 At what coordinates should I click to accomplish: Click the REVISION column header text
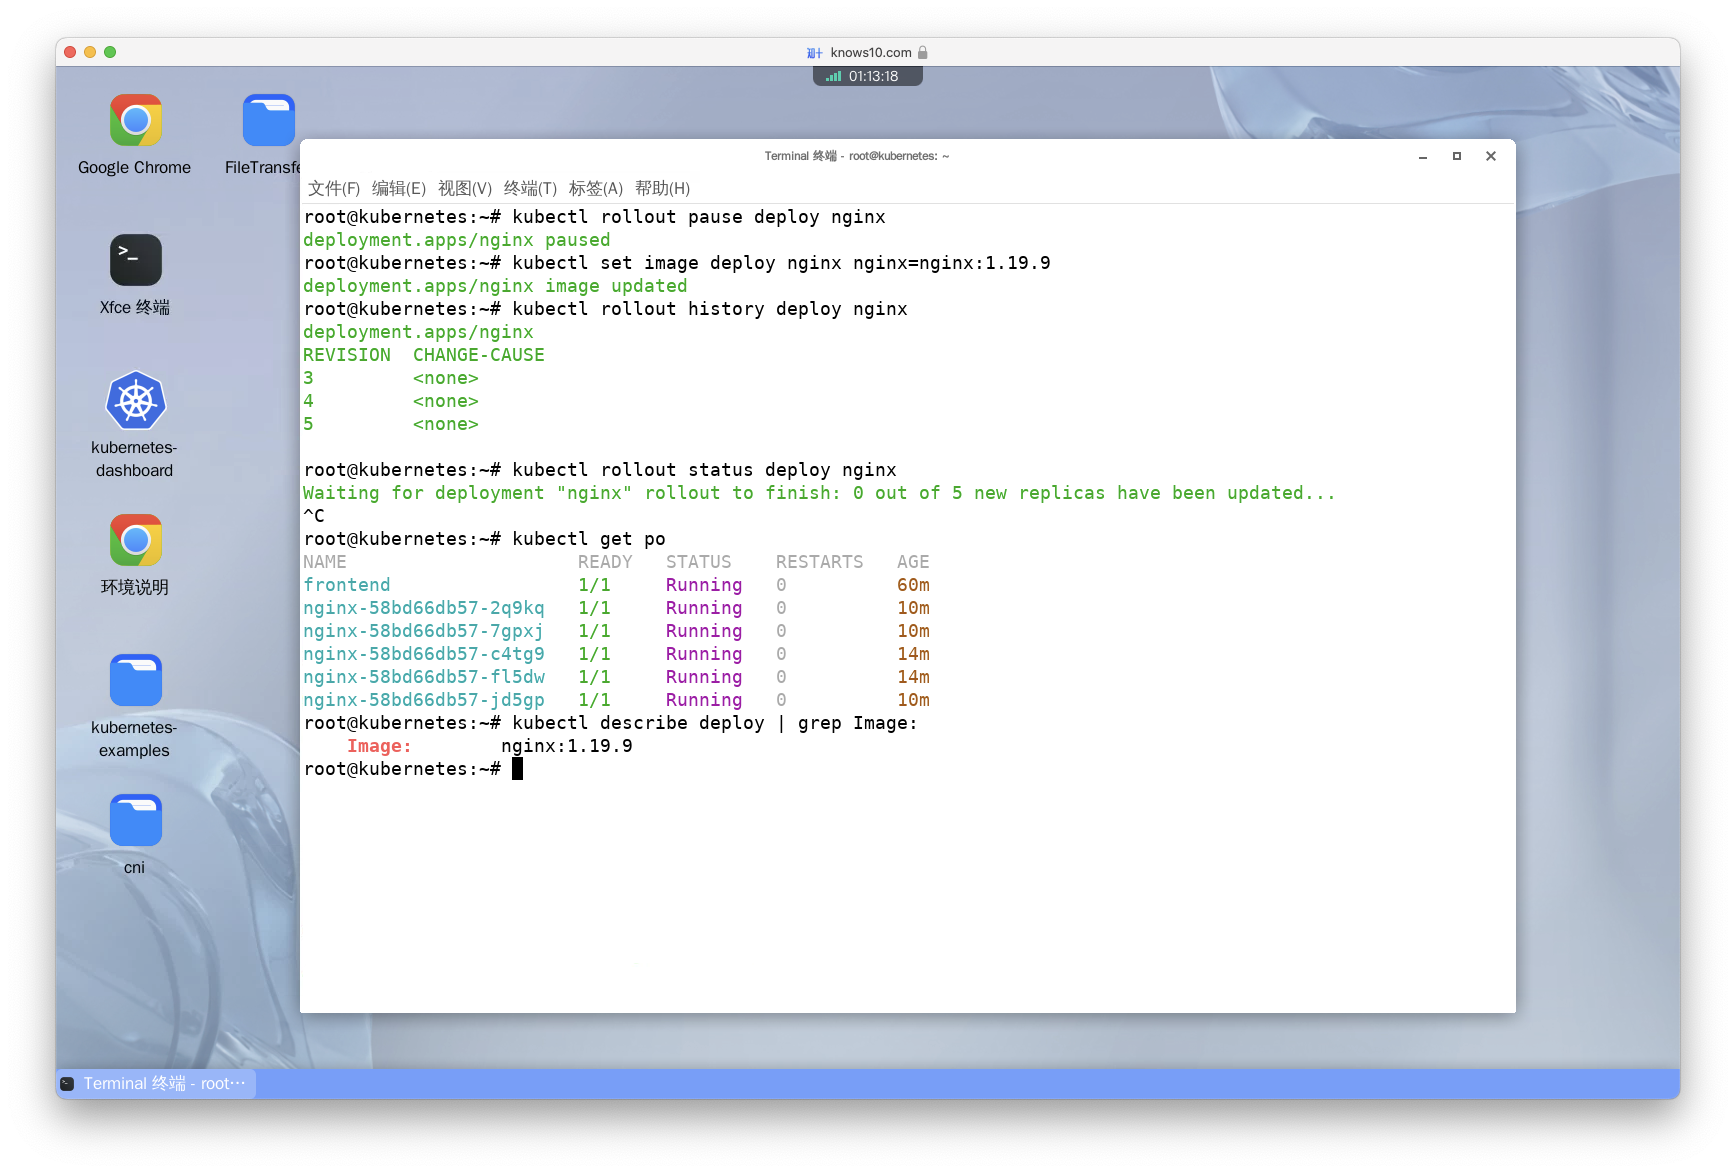pyautogui.click(x=347, y=355)
